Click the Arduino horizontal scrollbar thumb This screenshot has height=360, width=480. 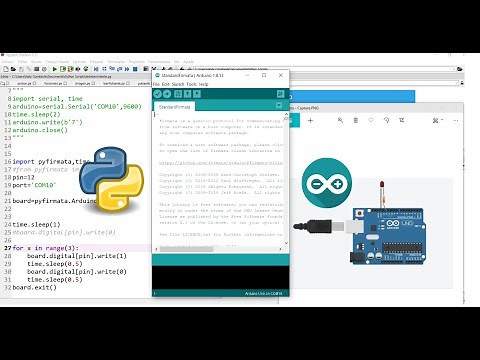[x=186, y=249]
